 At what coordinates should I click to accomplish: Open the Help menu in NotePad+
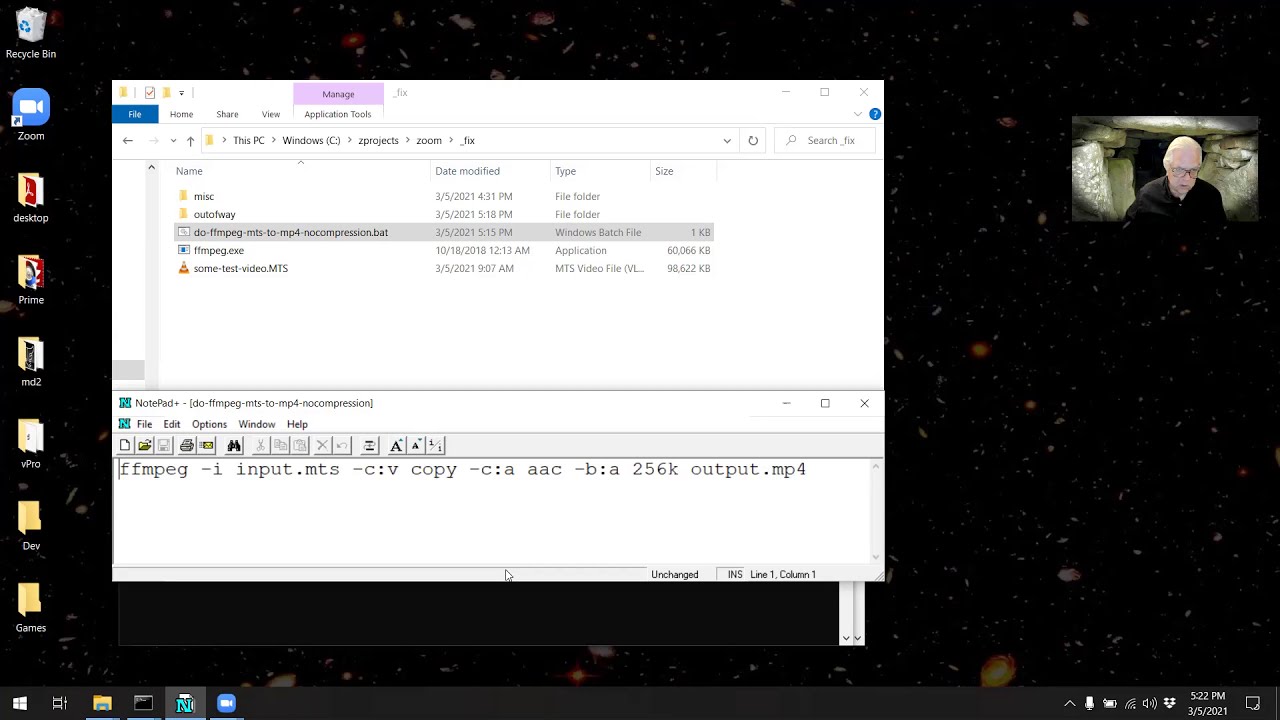pos(297,424)
